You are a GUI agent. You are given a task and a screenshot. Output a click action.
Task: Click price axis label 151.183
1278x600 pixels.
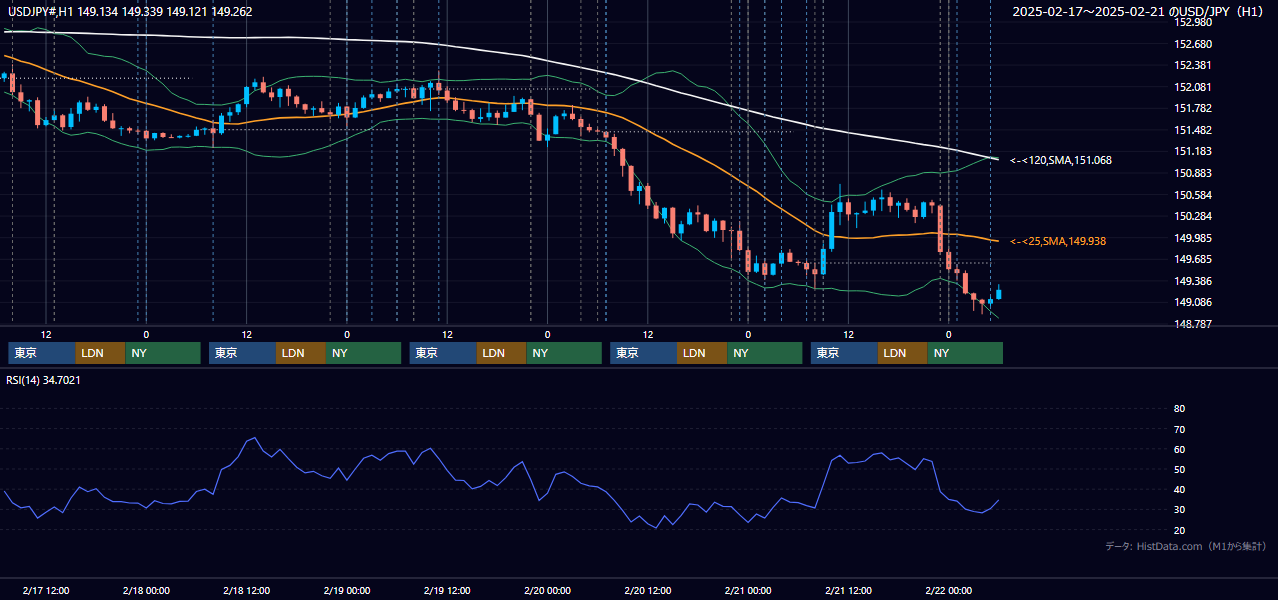1193,151
